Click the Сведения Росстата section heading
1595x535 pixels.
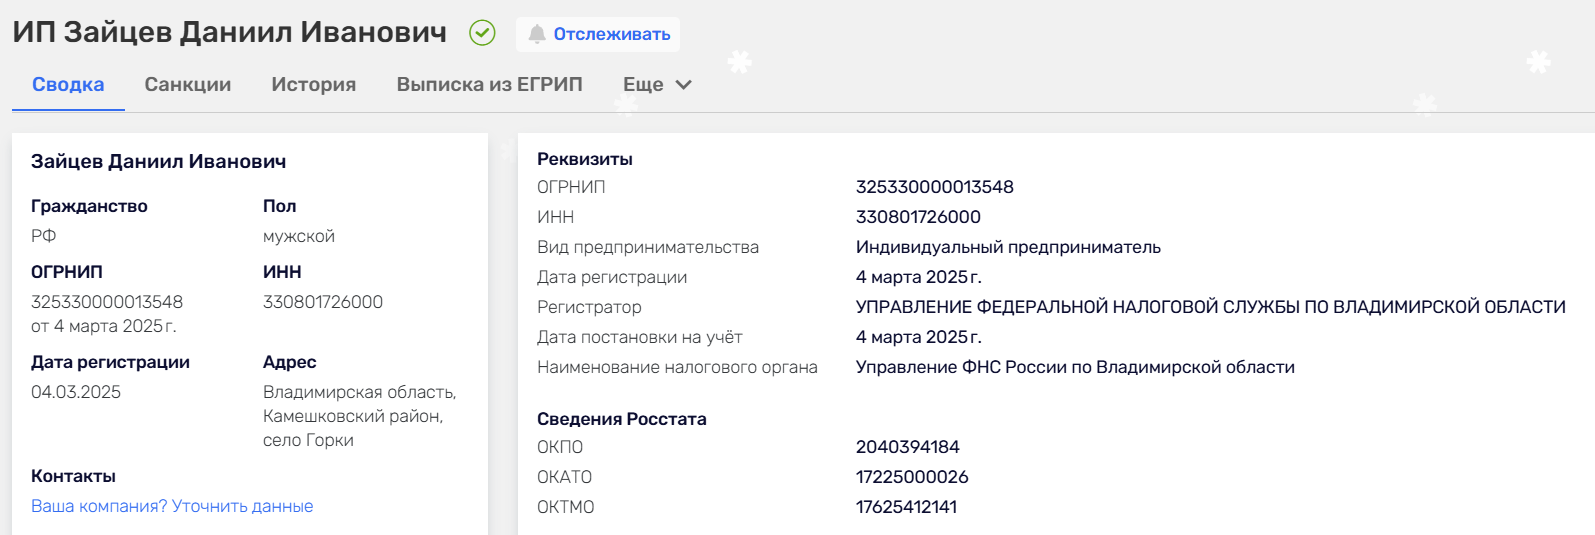click(x=622, y=419)
